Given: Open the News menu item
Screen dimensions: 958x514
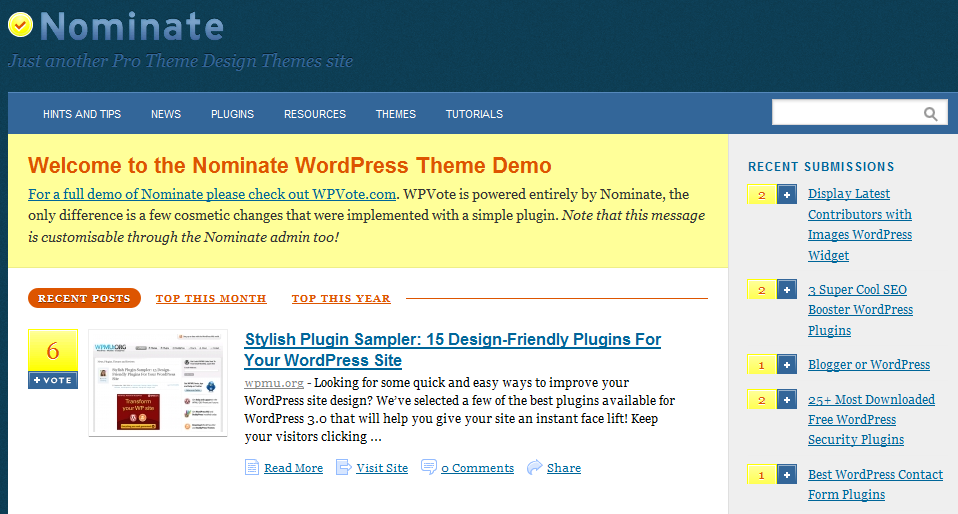Looking at the screenshot, I should 166,114.
